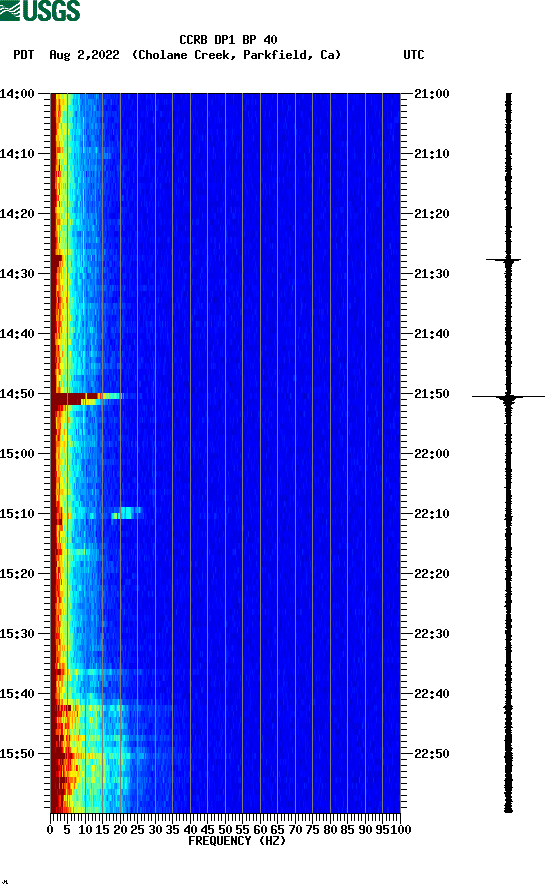The image size is (552, 893).
Task: Click the 21:40 UTC time label
Action: 432,334
